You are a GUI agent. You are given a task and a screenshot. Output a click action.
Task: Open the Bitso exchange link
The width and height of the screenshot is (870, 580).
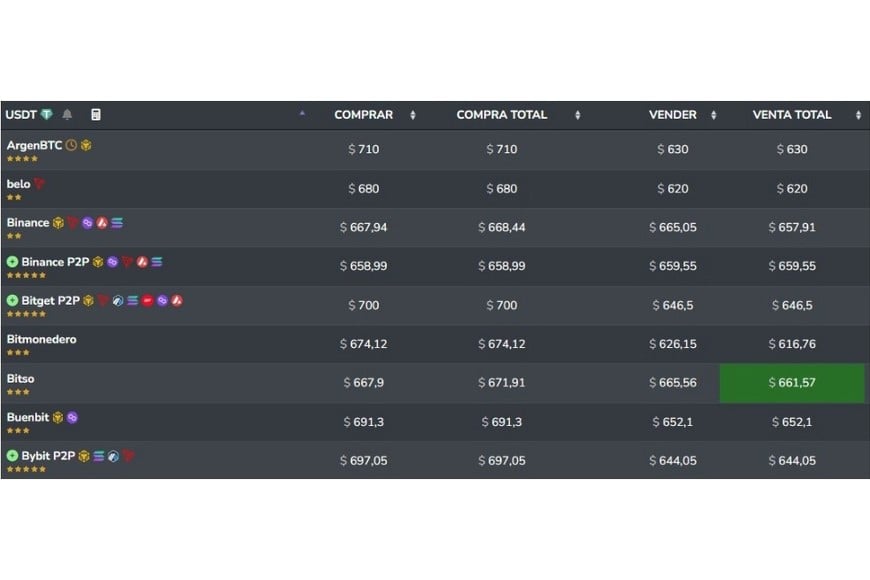point(21,379)
